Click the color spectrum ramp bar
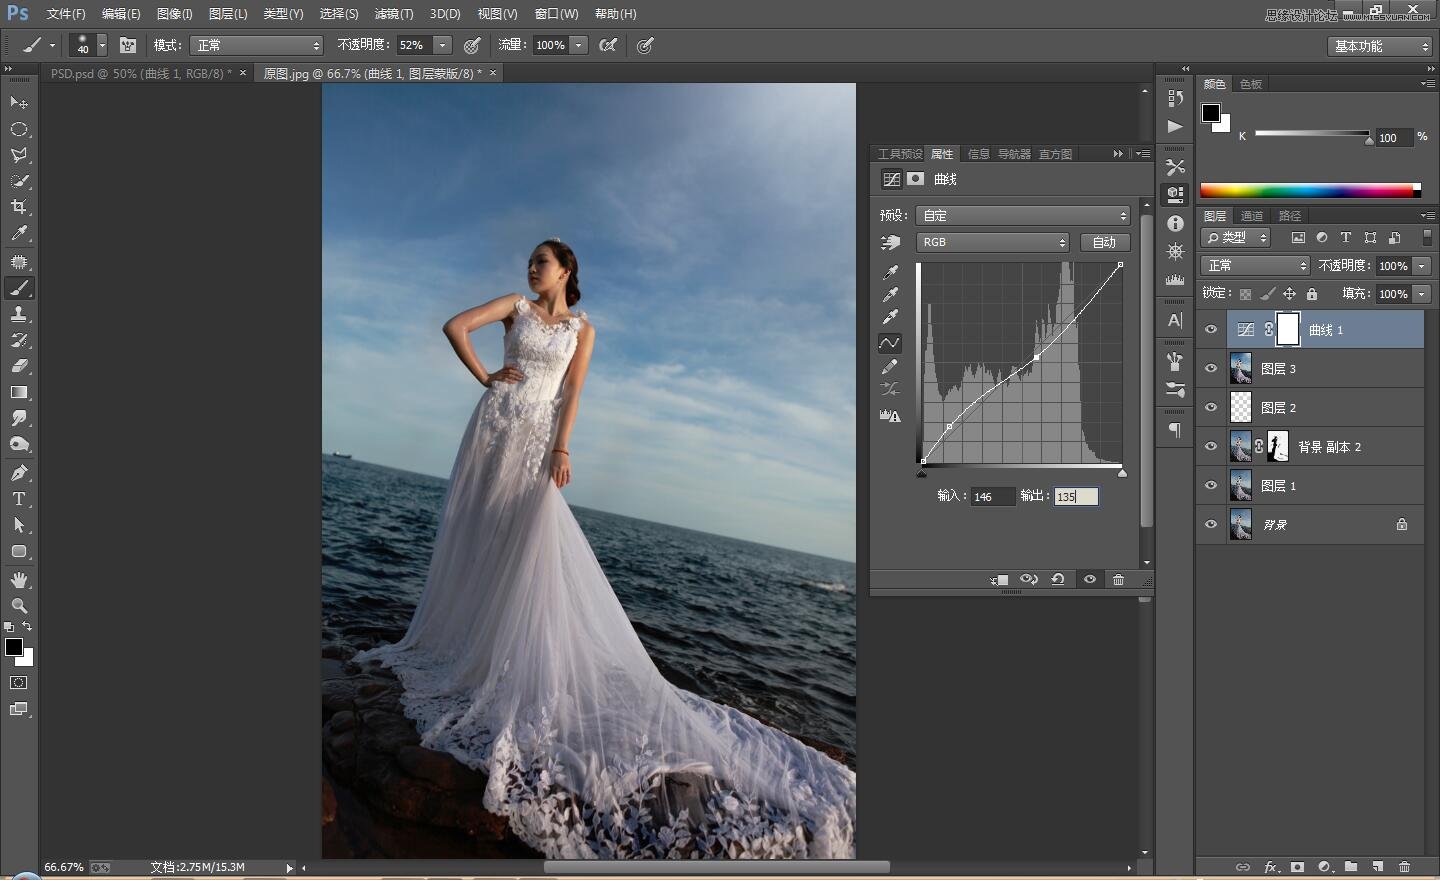The height and width of the screenshot is (880, 1440). point(1308,190)
